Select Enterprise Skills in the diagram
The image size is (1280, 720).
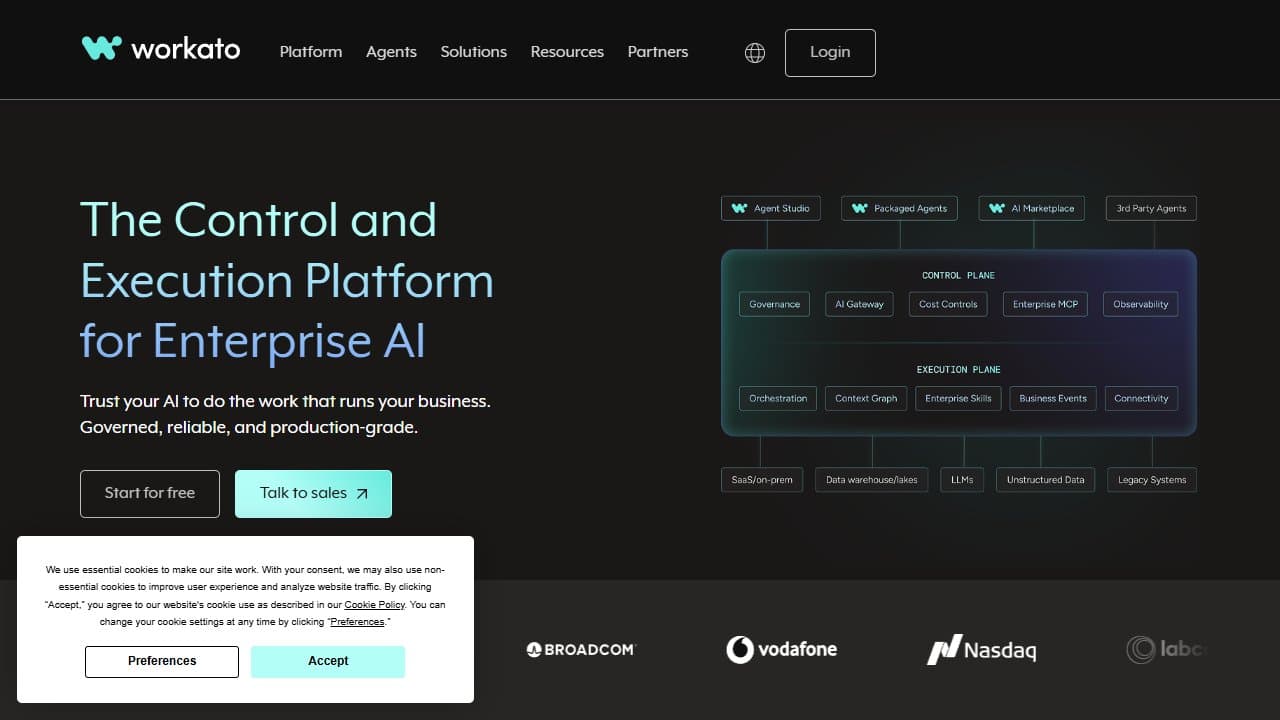[x=958, y=398]
